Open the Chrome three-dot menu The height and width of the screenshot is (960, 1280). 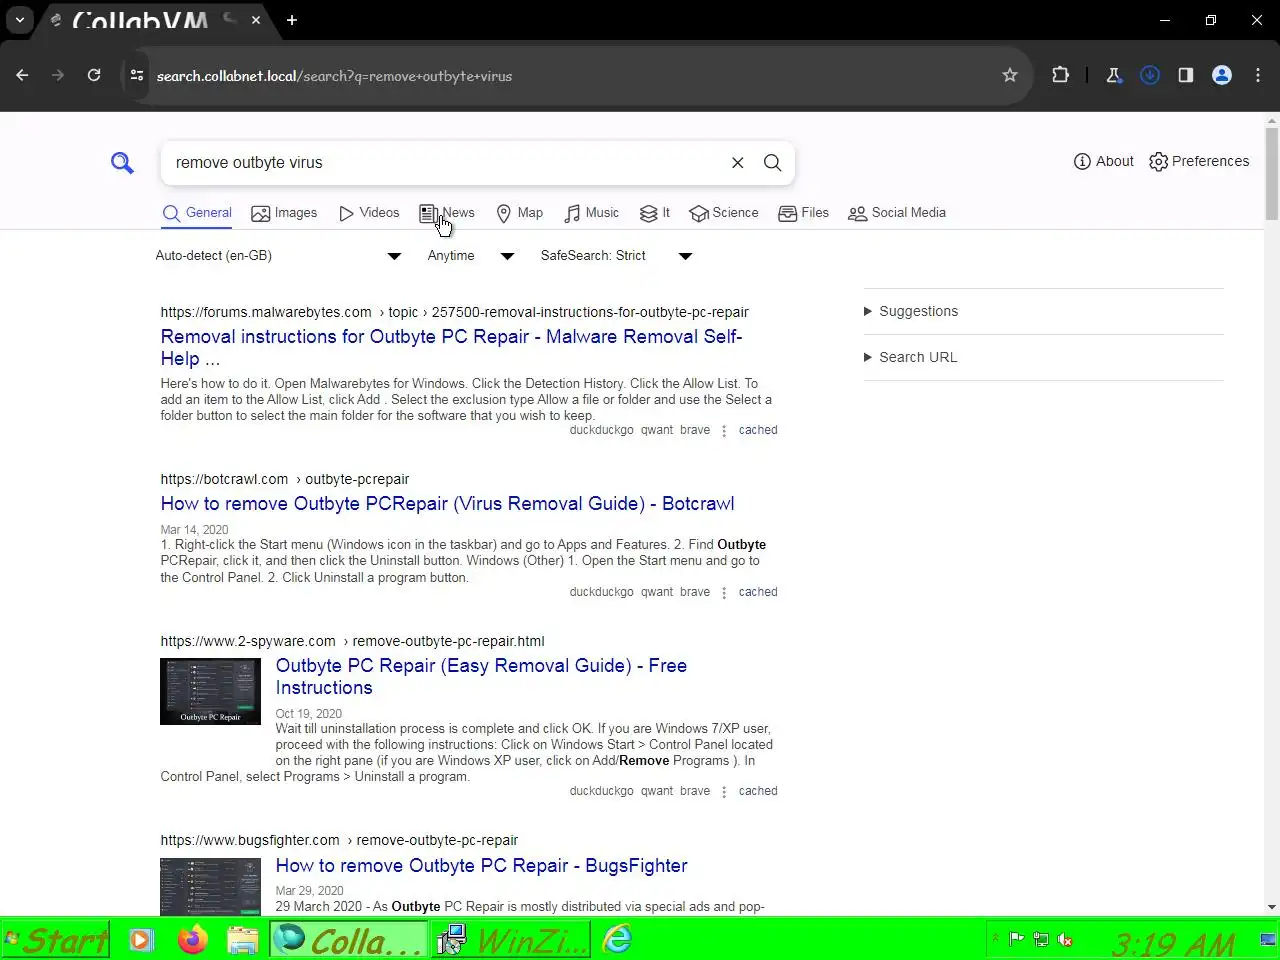[x=1258, y=75]
